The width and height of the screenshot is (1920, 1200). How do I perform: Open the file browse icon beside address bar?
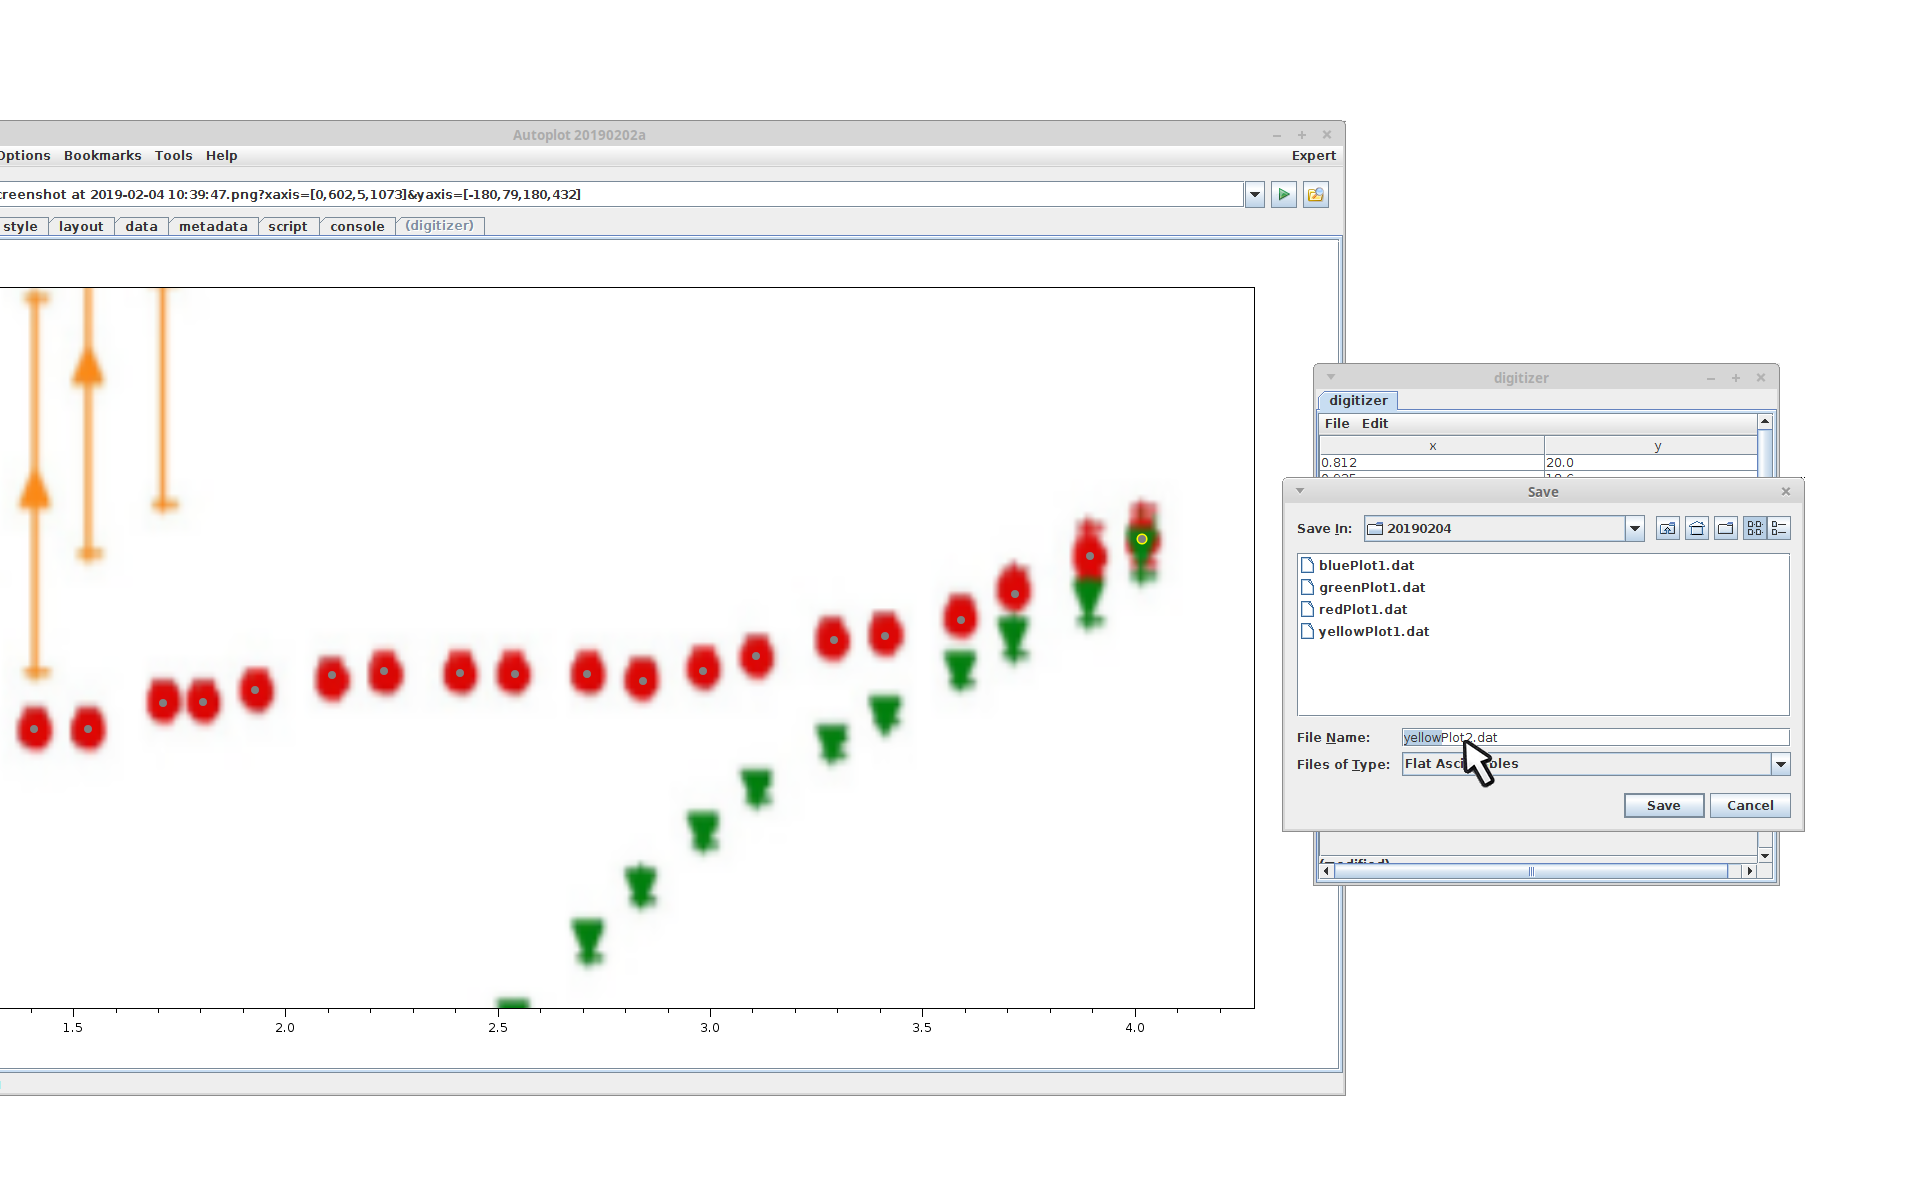coord(1316,195)
